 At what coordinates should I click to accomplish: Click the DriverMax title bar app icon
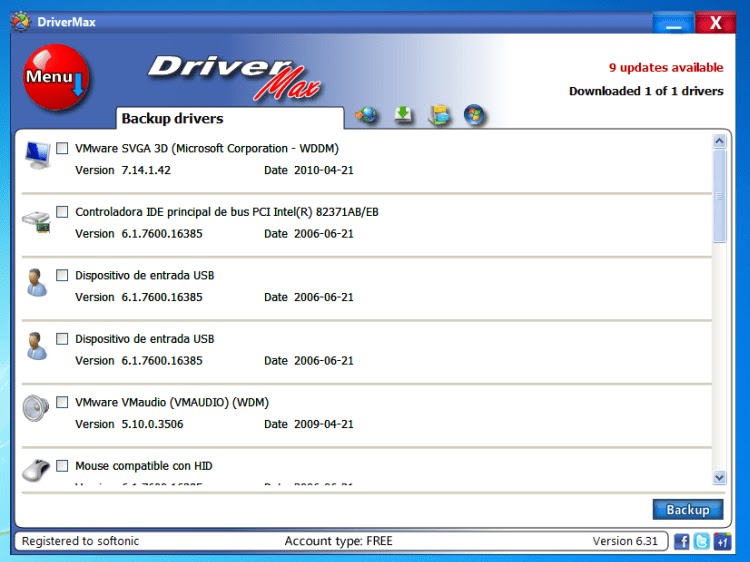pos(21,22)
